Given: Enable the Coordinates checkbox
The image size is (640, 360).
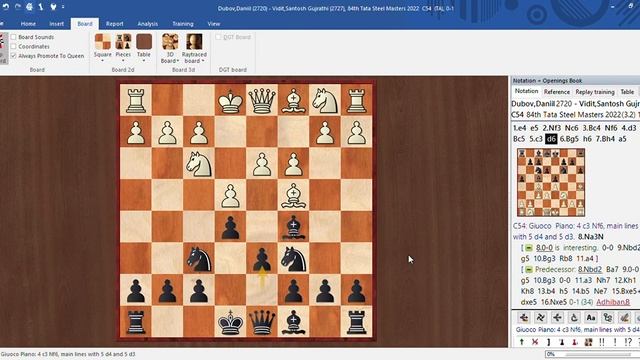Looking at the screenshot, I should (x=13, y=47).
